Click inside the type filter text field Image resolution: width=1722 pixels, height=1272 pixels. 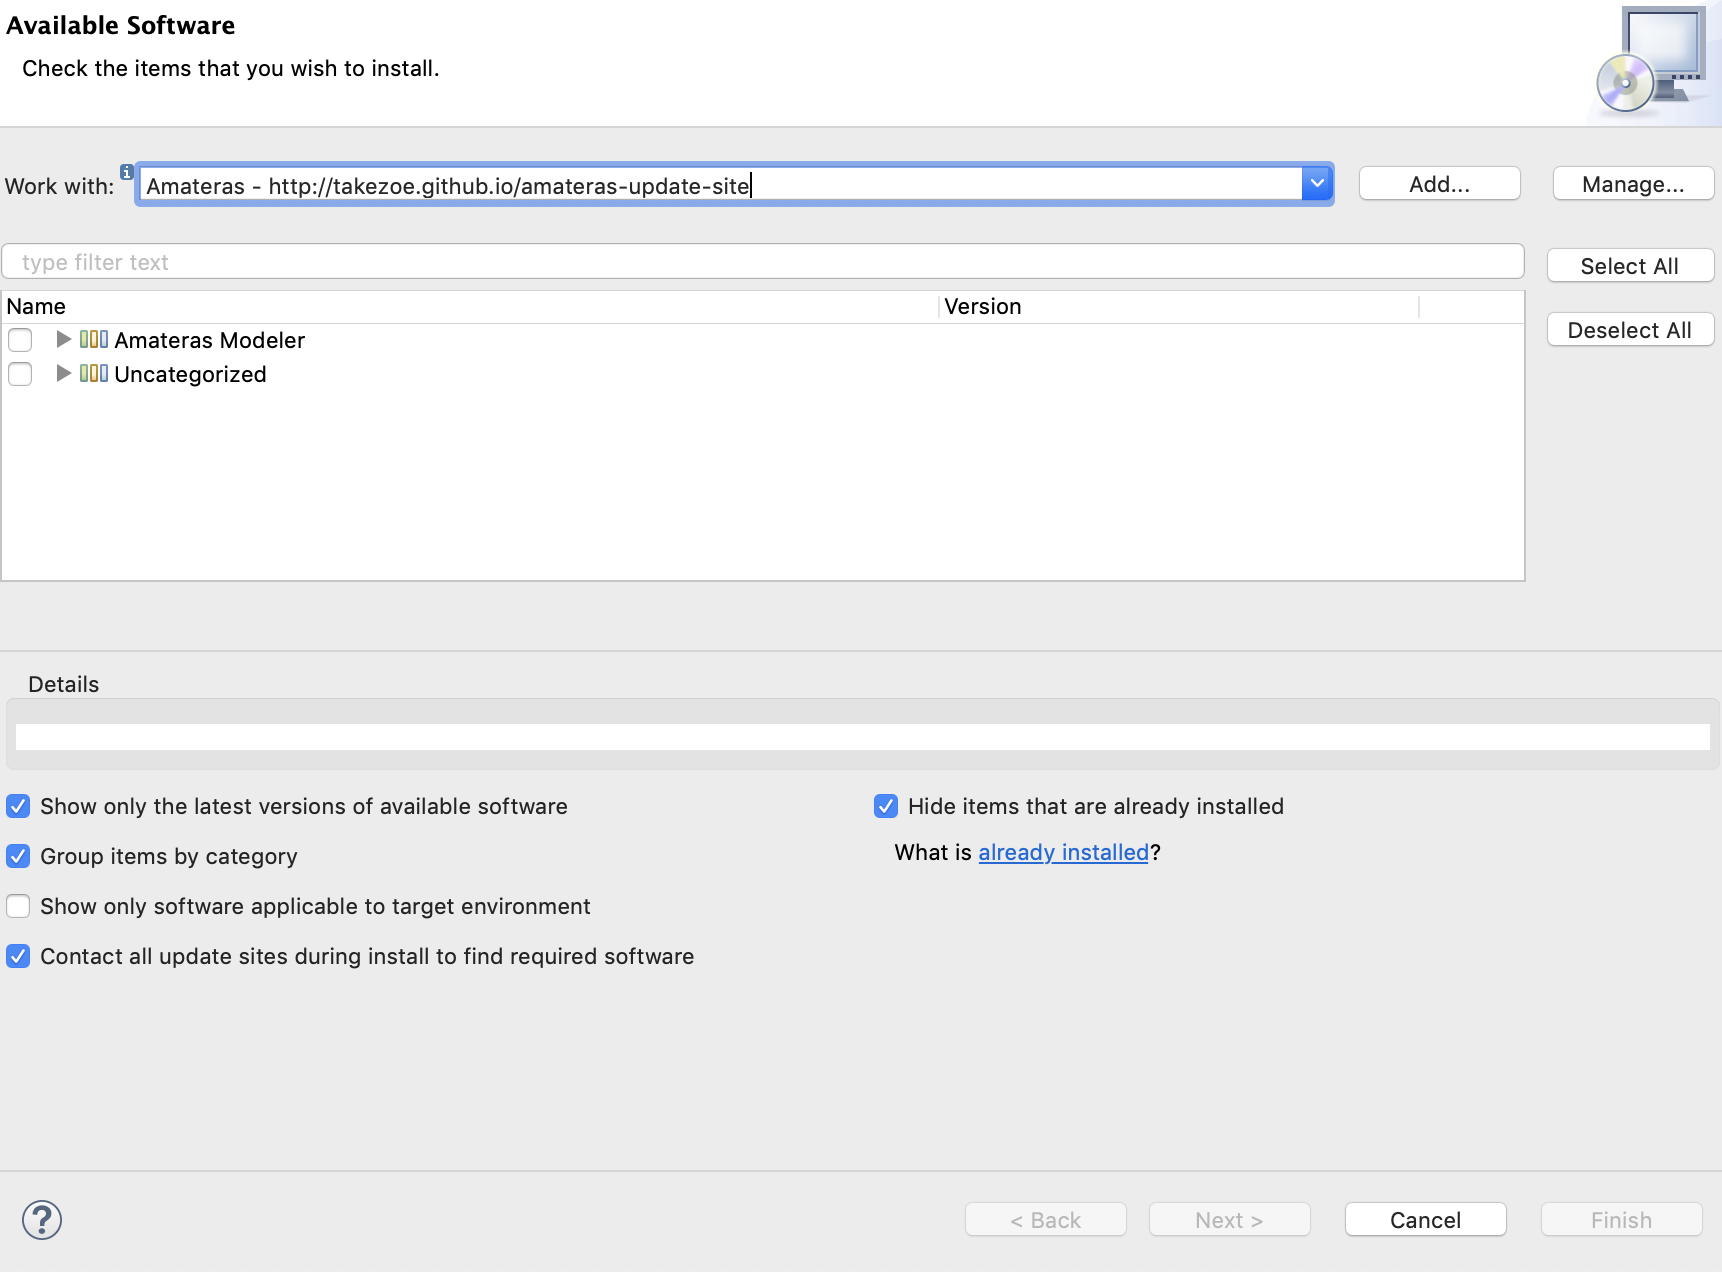pos(400,261)
